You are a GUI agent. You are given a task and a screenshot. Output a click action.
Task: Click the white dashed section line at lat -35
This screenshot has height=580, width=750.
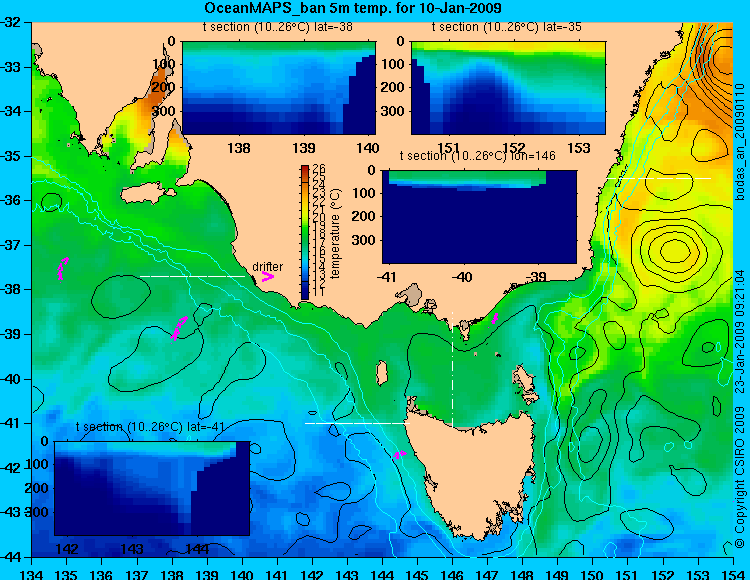tap(659, 178)
